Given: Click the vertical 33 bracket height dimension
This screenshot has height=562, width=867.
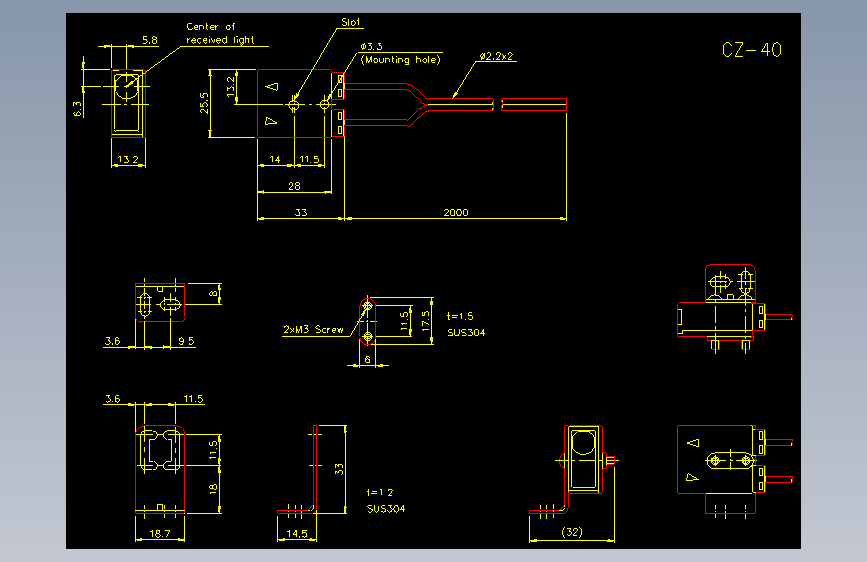Looking at the screenshot, I should pyautogui.click(x=339, y=469).
